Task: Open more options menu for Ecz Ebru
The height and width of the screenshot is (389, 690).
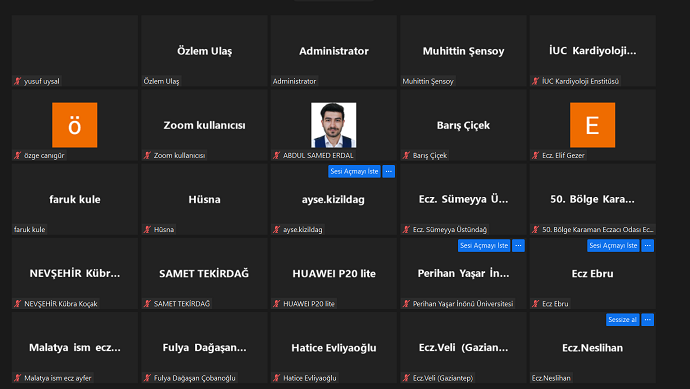Action: 647,246
